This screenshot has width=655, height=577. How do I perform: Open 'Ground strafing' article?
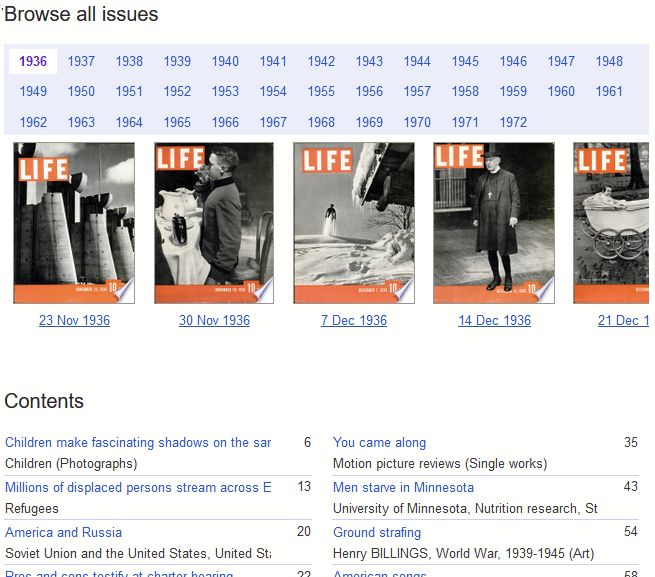(x=377, y=533)
